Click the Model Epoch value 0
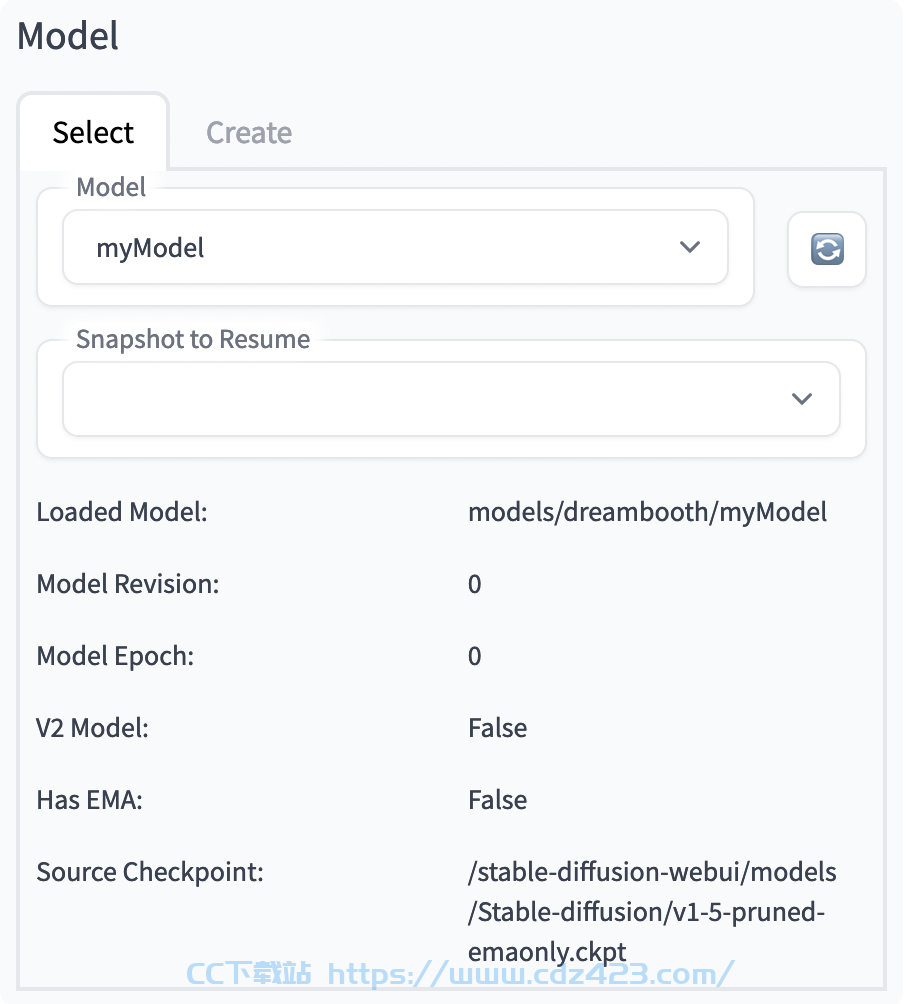 [x=474, y=656]
